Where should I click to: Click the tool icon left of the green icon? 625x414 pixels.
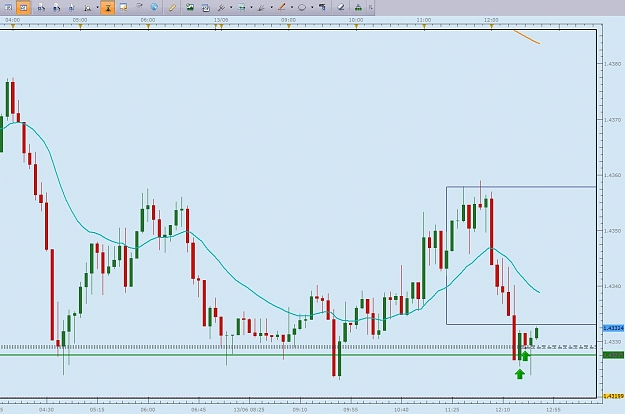(221, 7)
